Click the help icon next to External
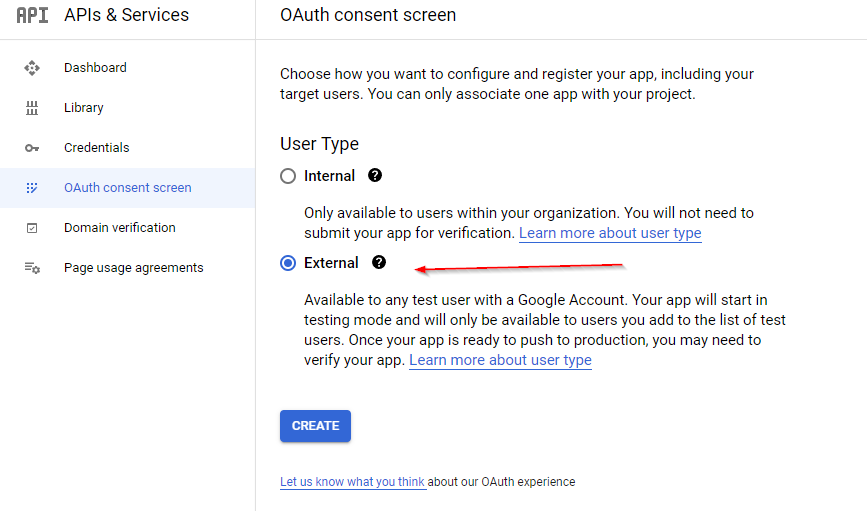The height and width of the screenshot is (511, 867). [379, 262]
